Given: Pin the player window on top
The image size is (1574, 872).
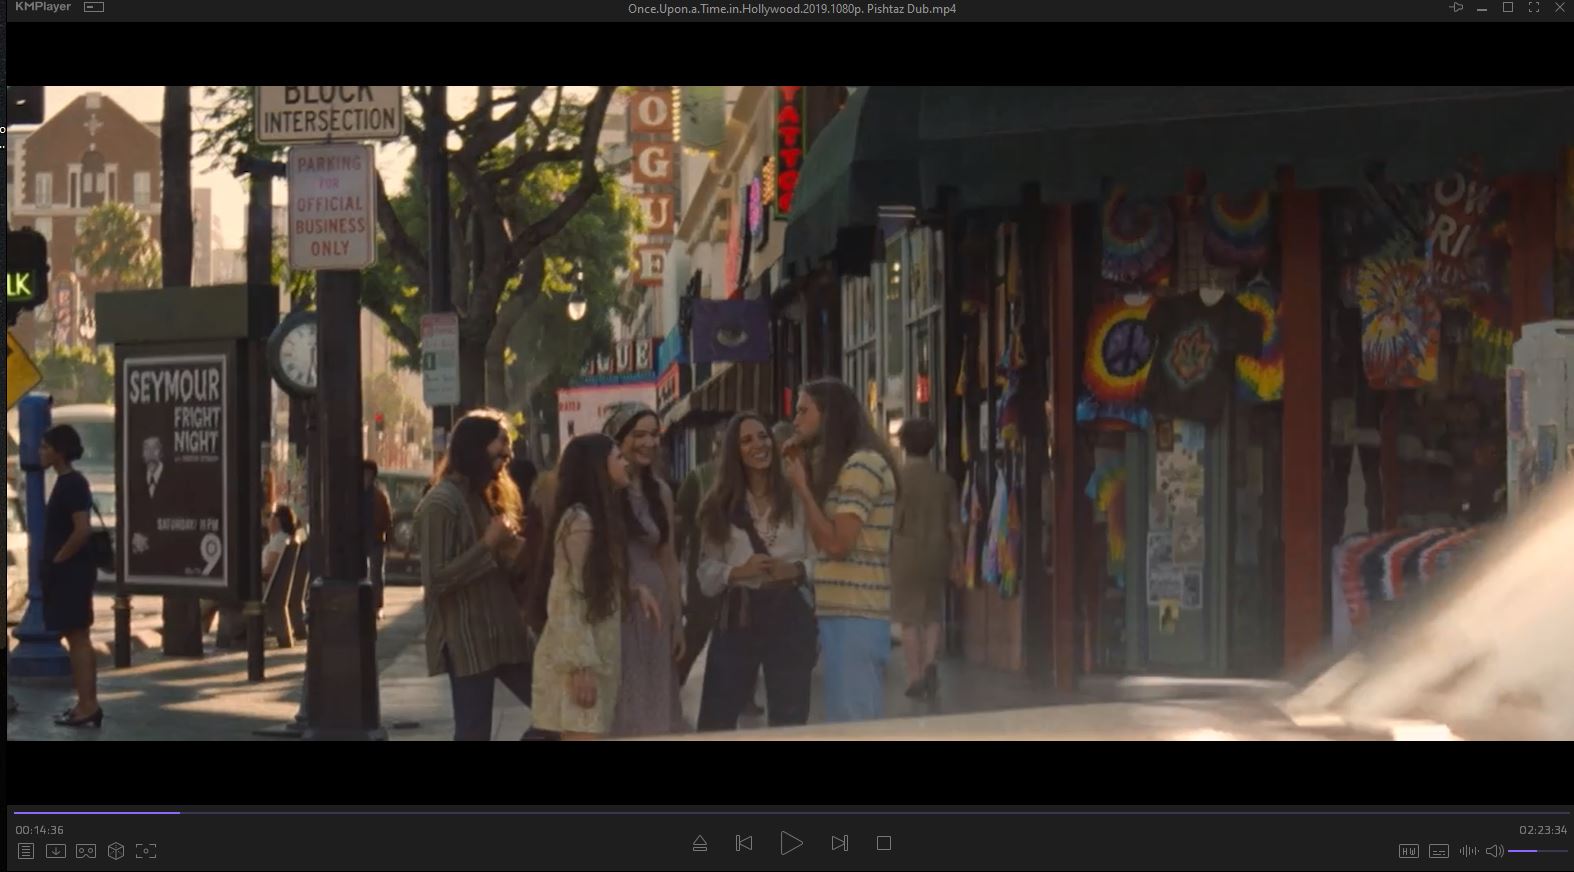Looking at the screenshot, I should tap(1456, 8).
